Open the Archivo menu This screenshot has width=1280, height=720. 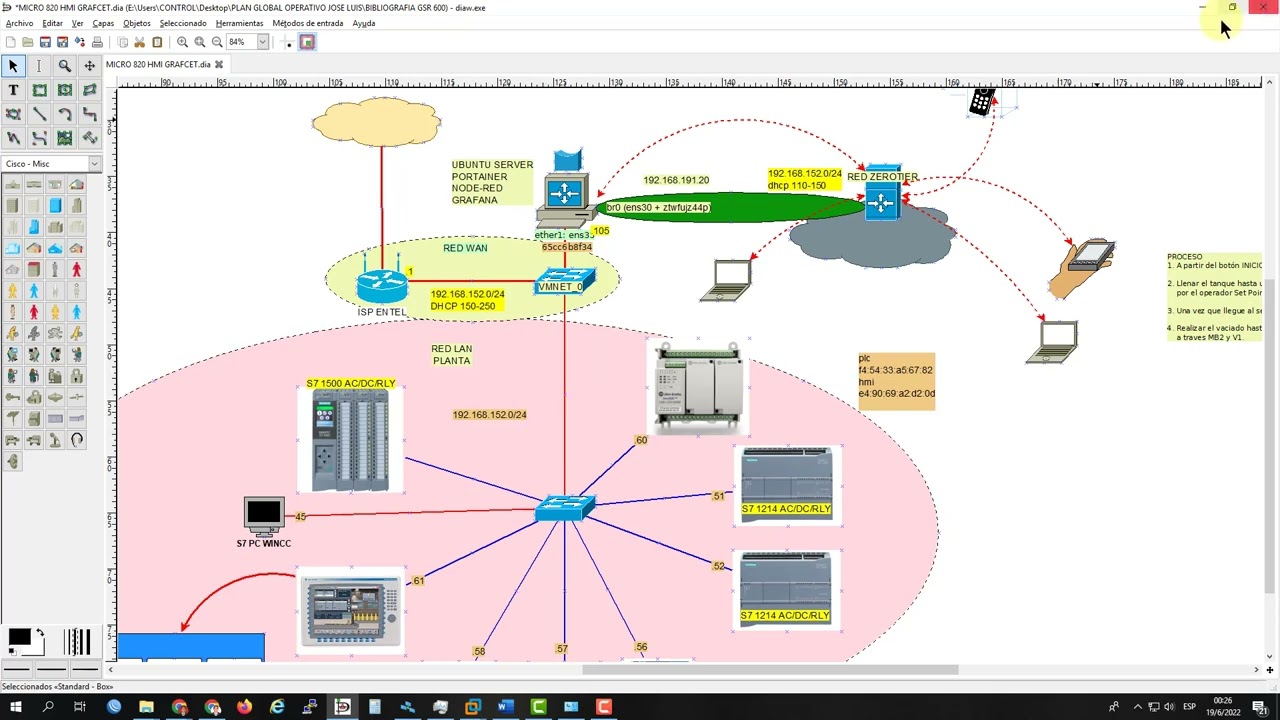(x=19, y=23)
